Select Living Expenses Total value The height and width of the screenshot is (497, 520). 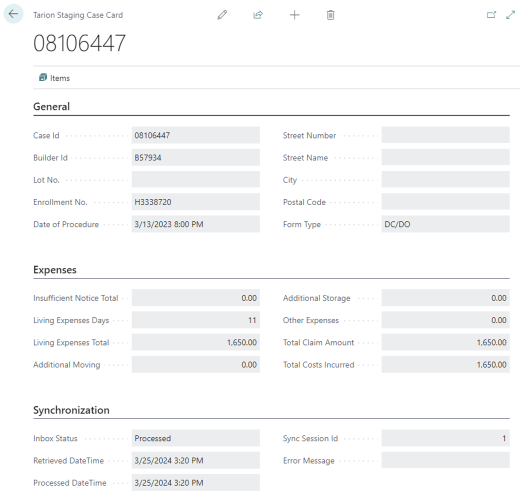pyautogui.click(x=196, y=342)
